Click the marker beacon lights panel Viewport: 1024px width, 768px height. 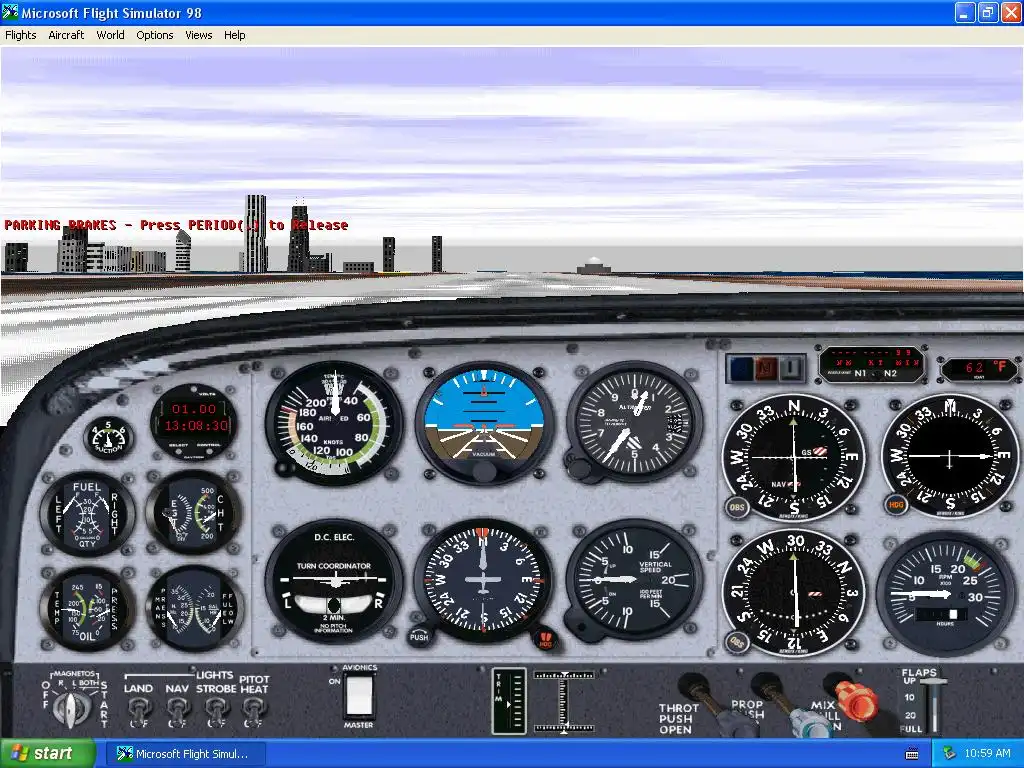765,368
